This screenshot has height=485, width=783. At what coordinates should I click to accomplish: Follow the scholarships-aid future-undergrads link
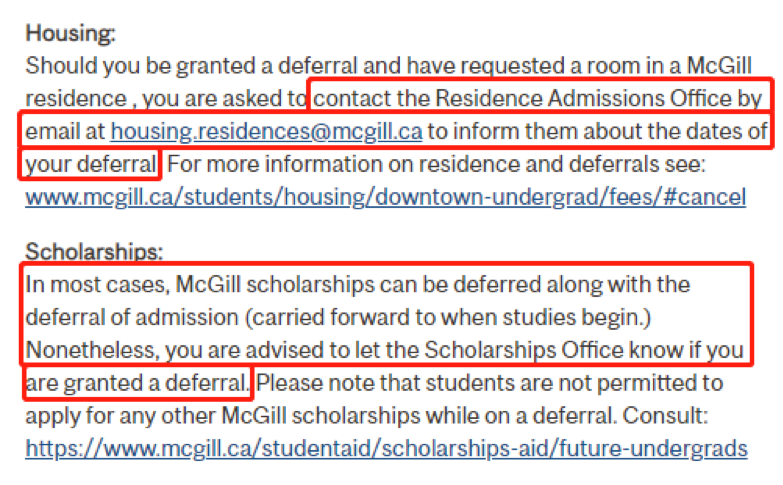tap(387, 449)
